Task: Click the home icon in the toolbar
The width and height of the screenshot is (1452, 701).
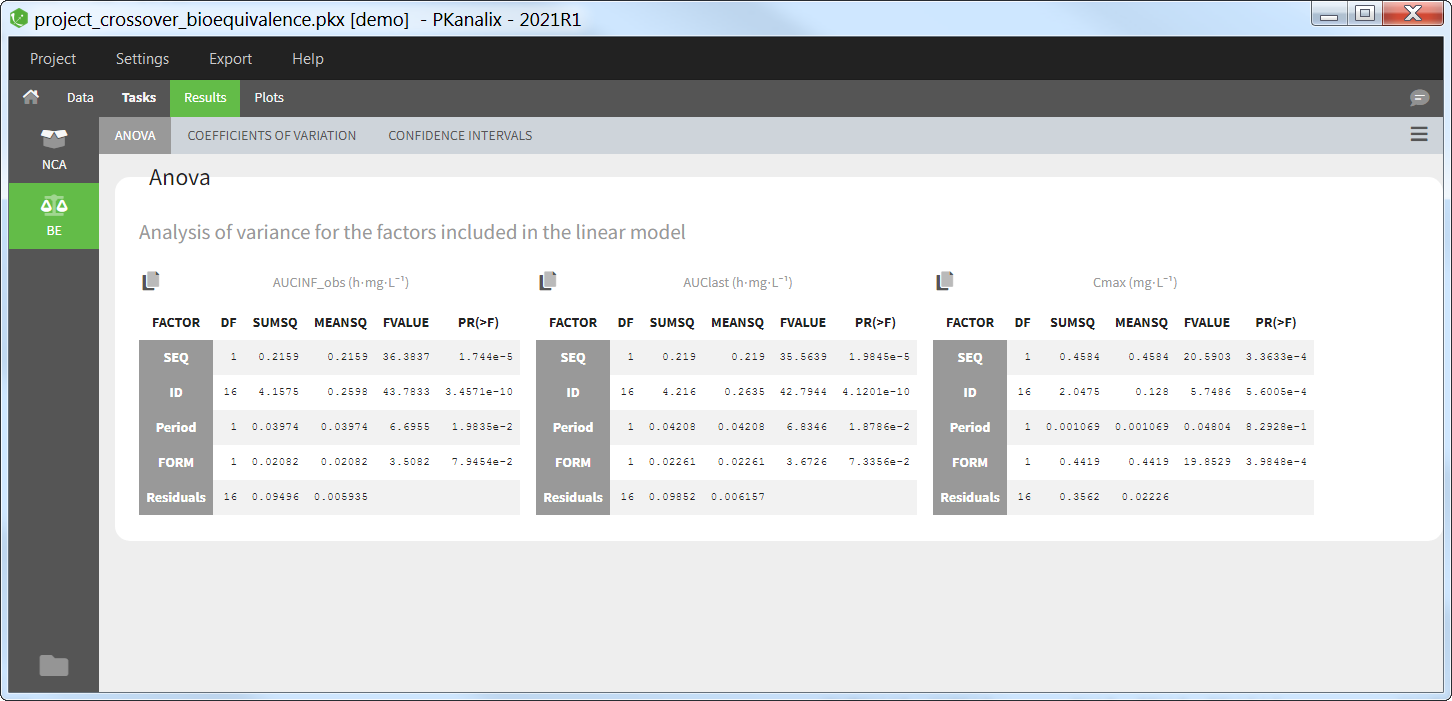Action: tap(31, 97)
